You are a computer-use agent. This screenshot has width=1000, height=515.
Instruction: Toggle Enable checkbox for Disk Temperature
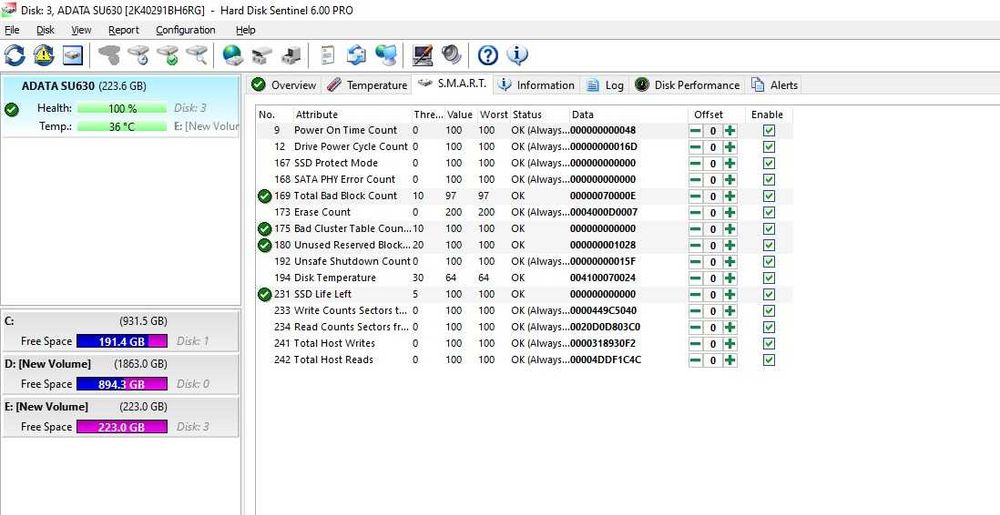[769, 278]
